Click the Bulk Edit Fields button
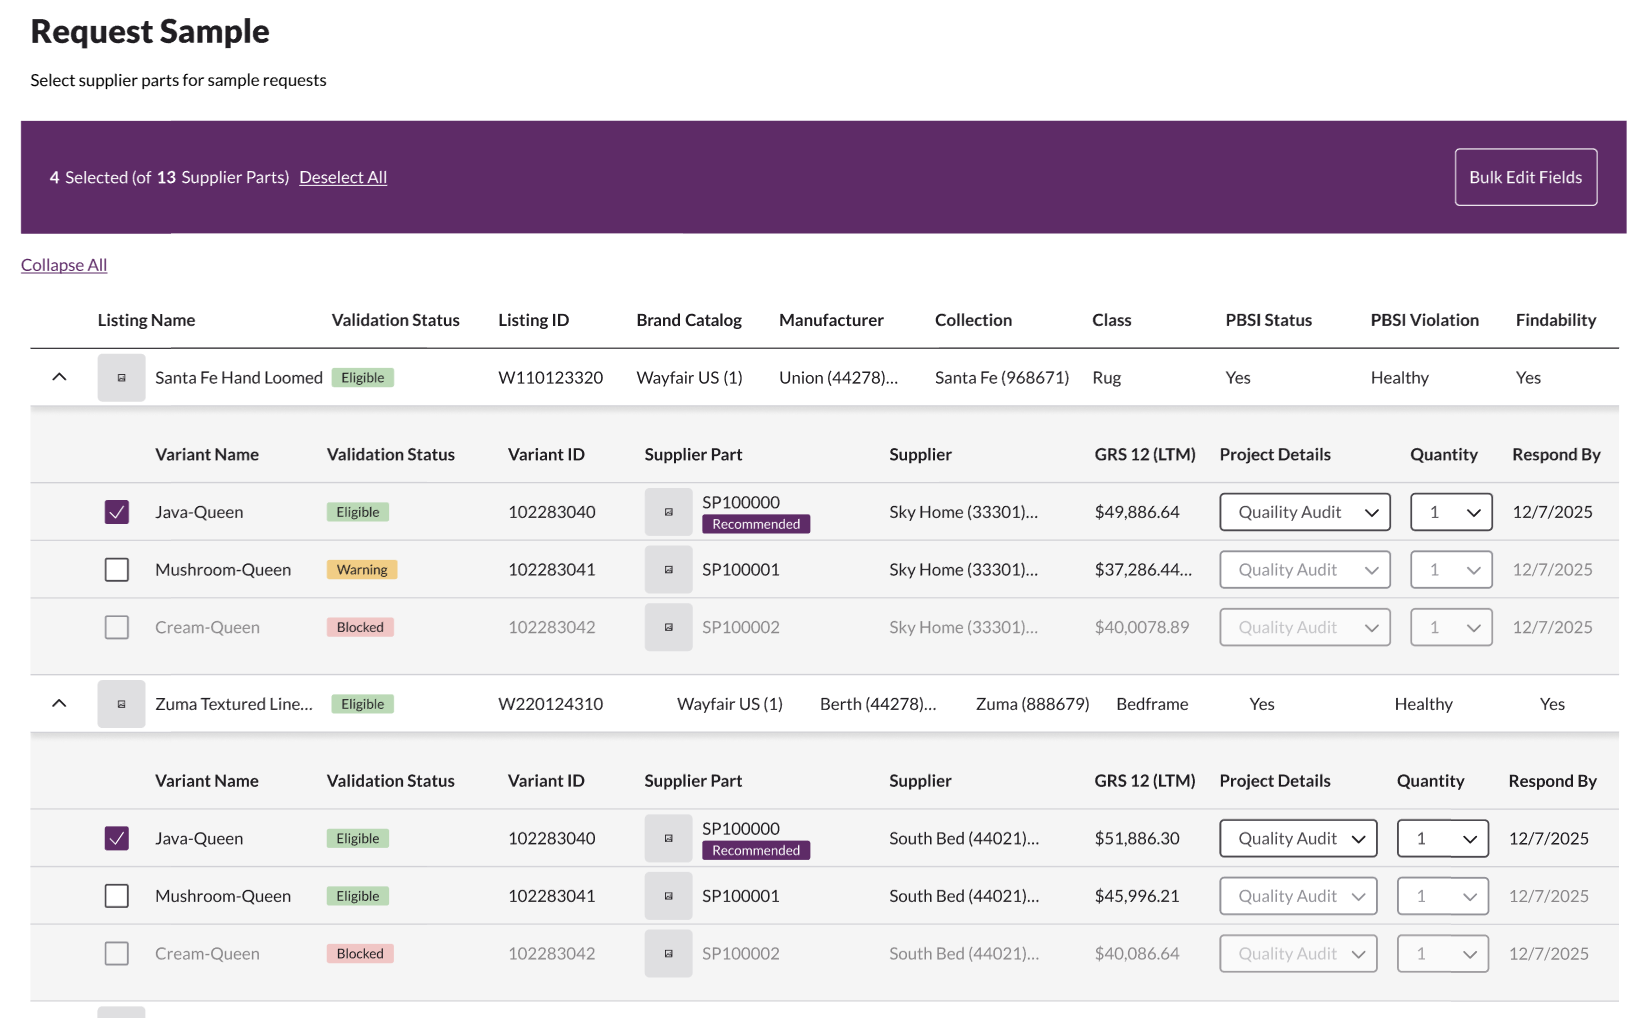This screenshot has height=1018, width=1650. (x=1525, y=177)
